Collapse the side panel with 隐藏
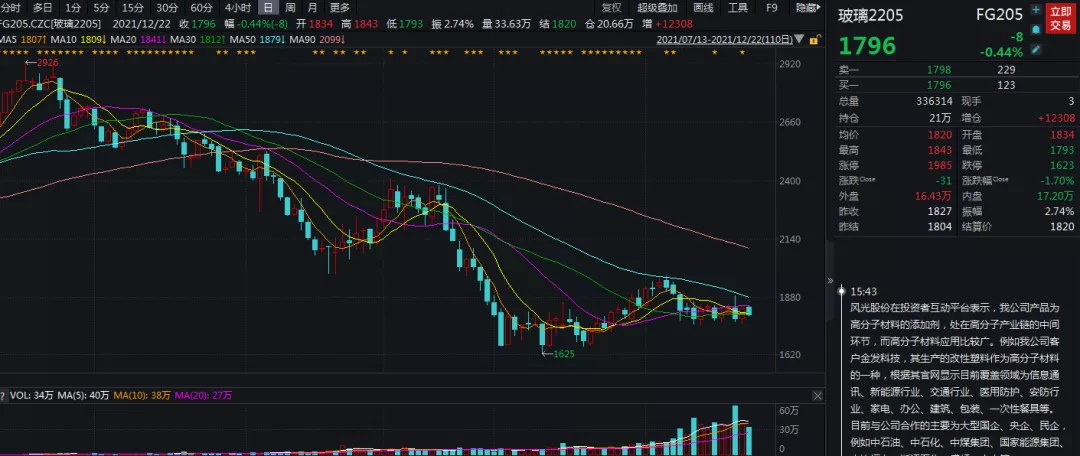The height and width of the screenshot is (456, 1080). (x=806, y=7)
